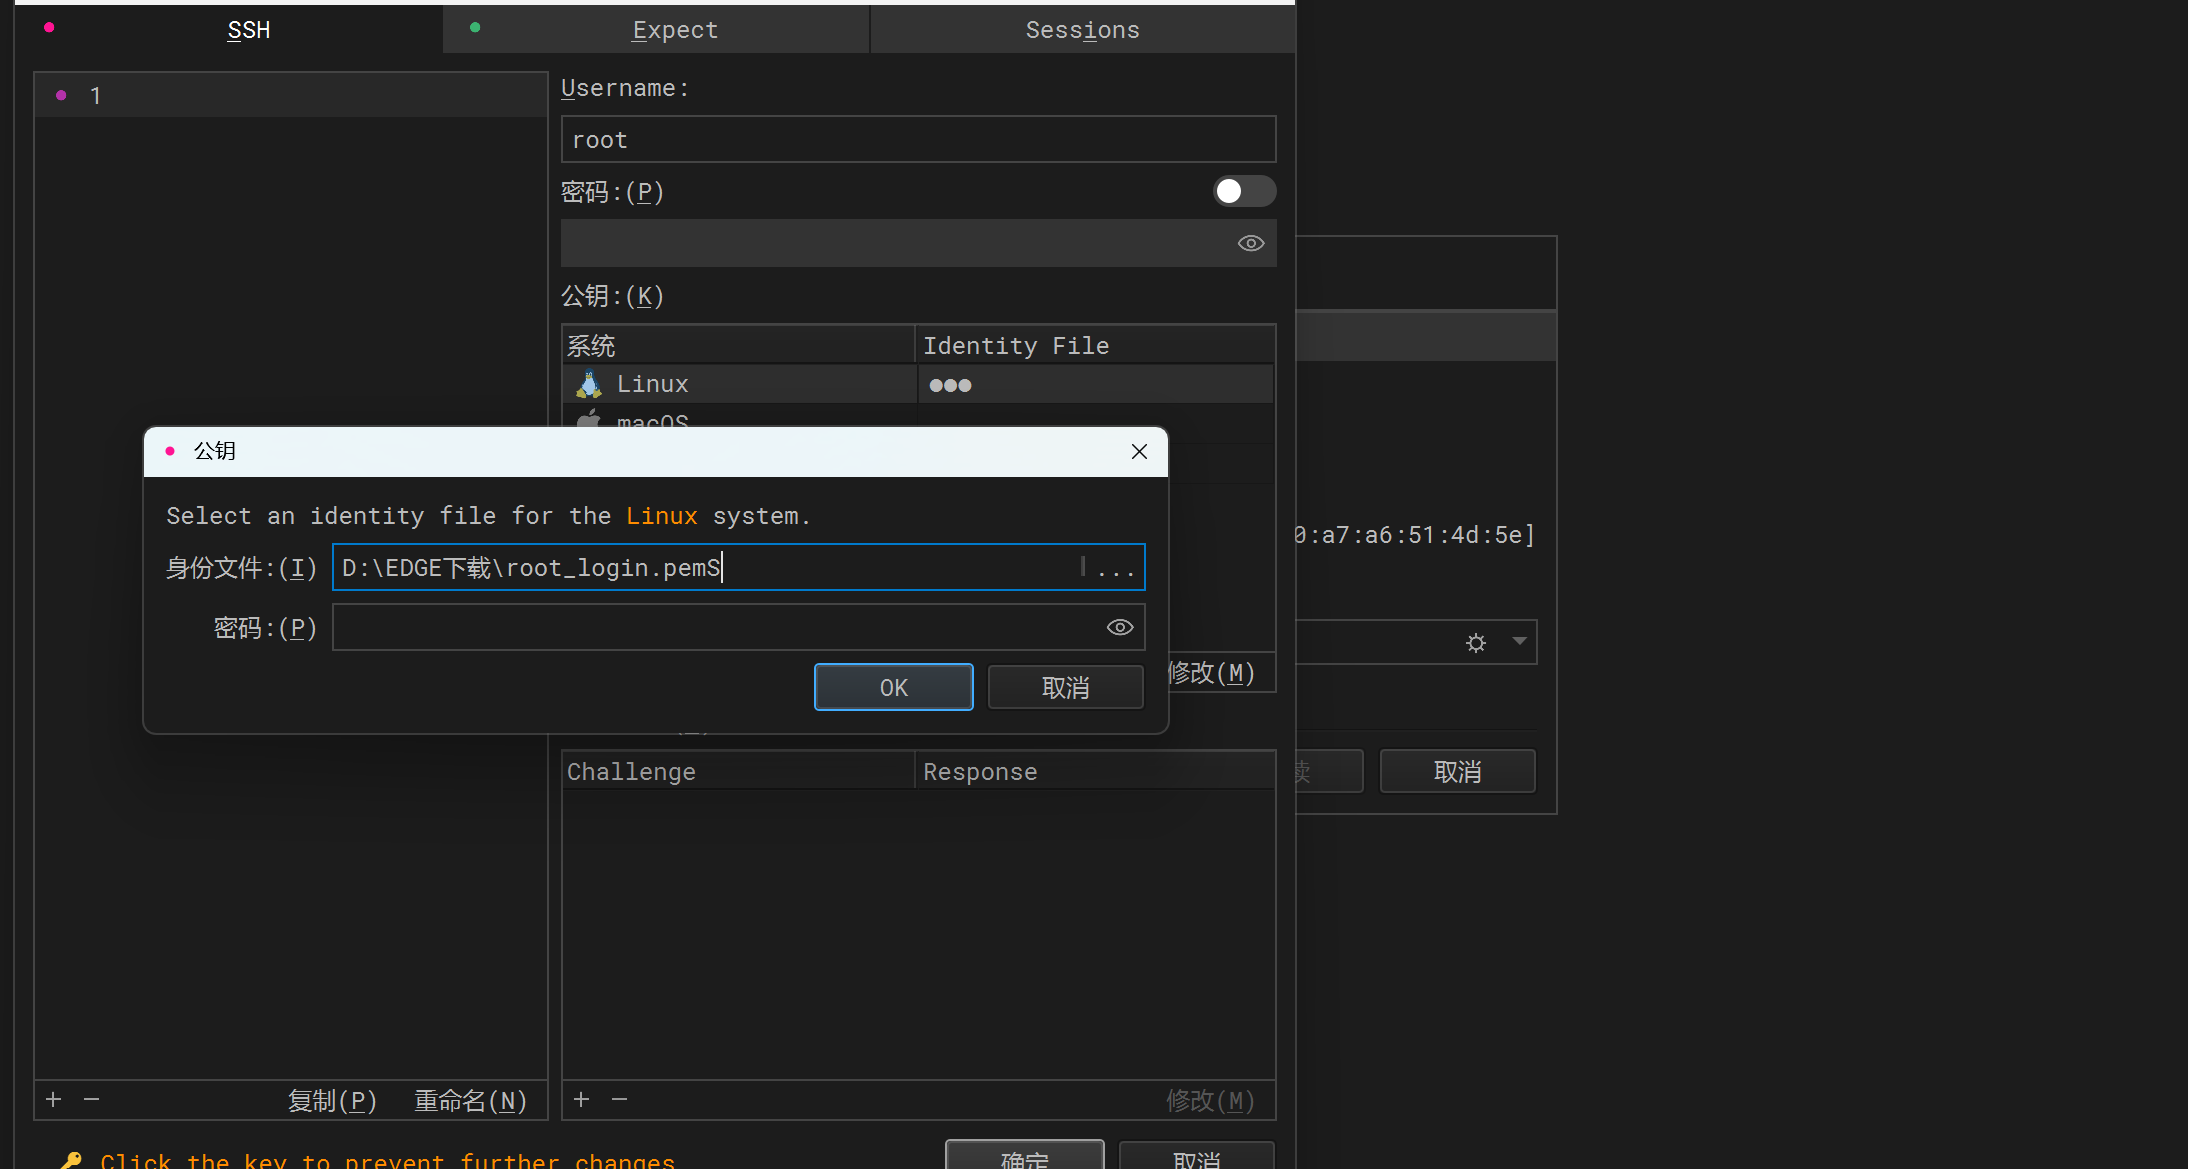Screen dimensions: 2188x1169
Task: Click 取消 in the 公钥 dialog
Action: coord(1066,688)
